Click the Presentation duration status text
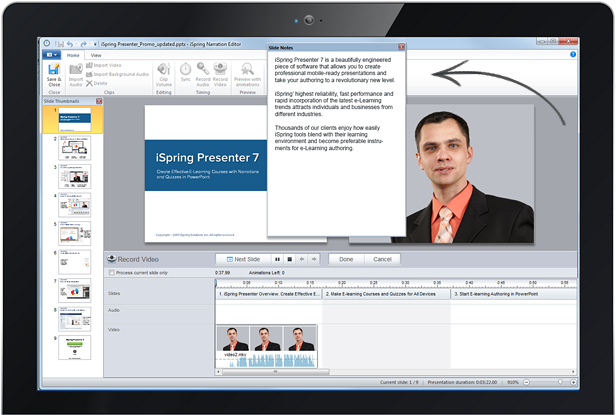Screen dimensions: 616x415 point(462,382)
